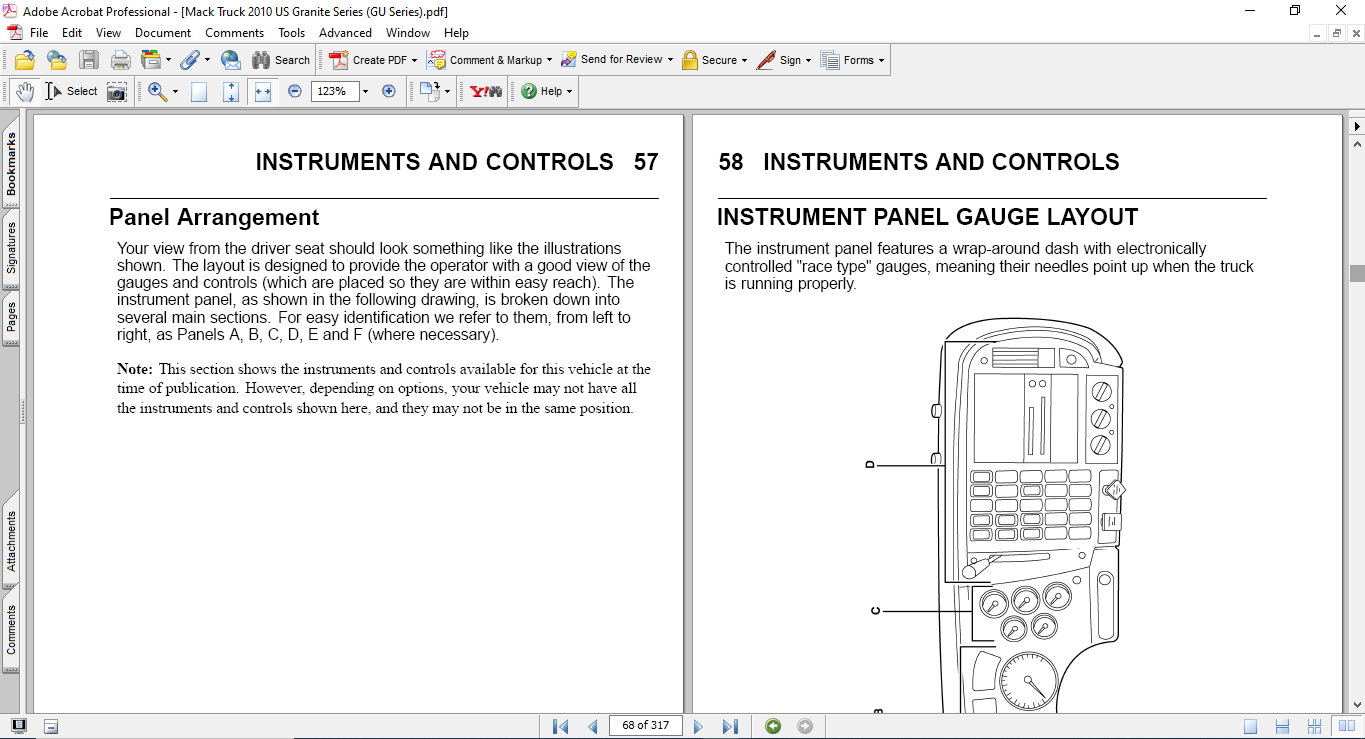Open the Advanced menu
The image size is (1365, 739).
[x=345, y=33]
